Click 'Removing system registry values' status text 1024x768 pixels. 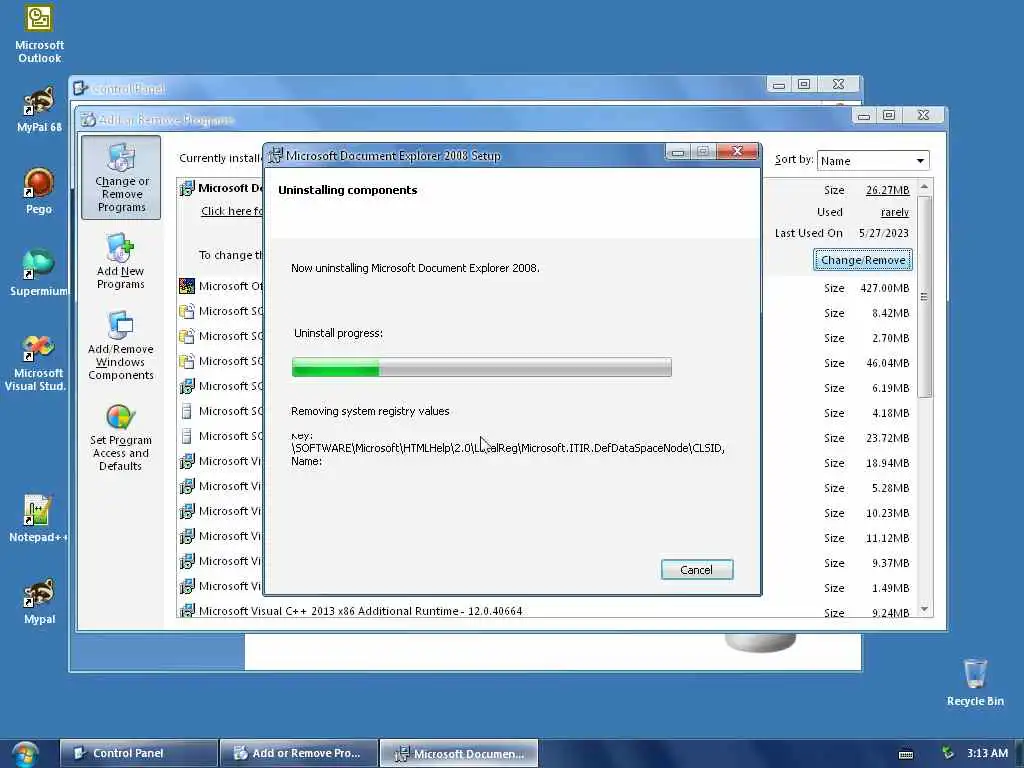(370, 411)
